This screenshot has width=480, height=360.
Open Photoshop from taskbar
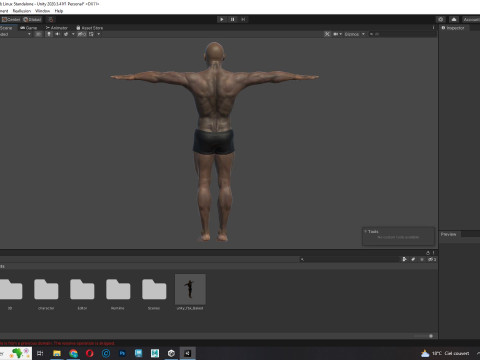122,353
